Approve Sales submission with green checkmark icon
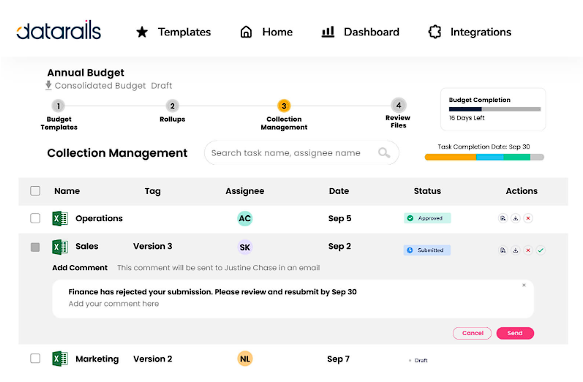The image size is (583, 382). click(x=541, y=250)
